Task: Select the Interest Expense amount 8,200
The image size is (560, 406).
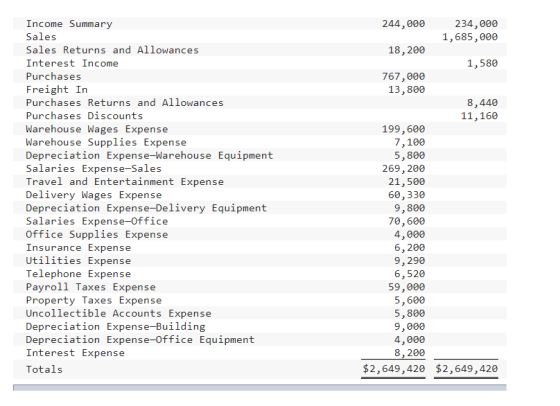Action: [x=410, y=353]
